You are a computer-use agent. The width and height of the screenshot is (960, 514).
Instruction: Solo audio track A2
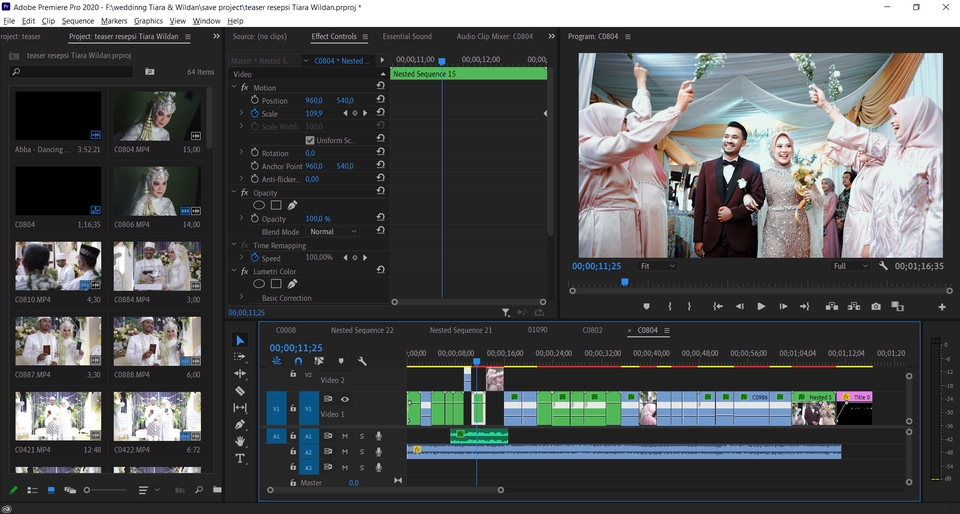point(362,452)
